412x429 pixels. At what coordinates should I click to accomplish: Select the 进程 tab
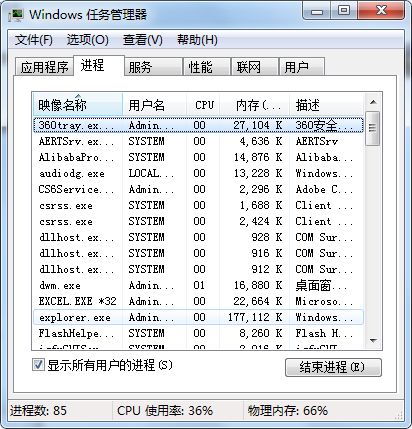click(99, 65)
